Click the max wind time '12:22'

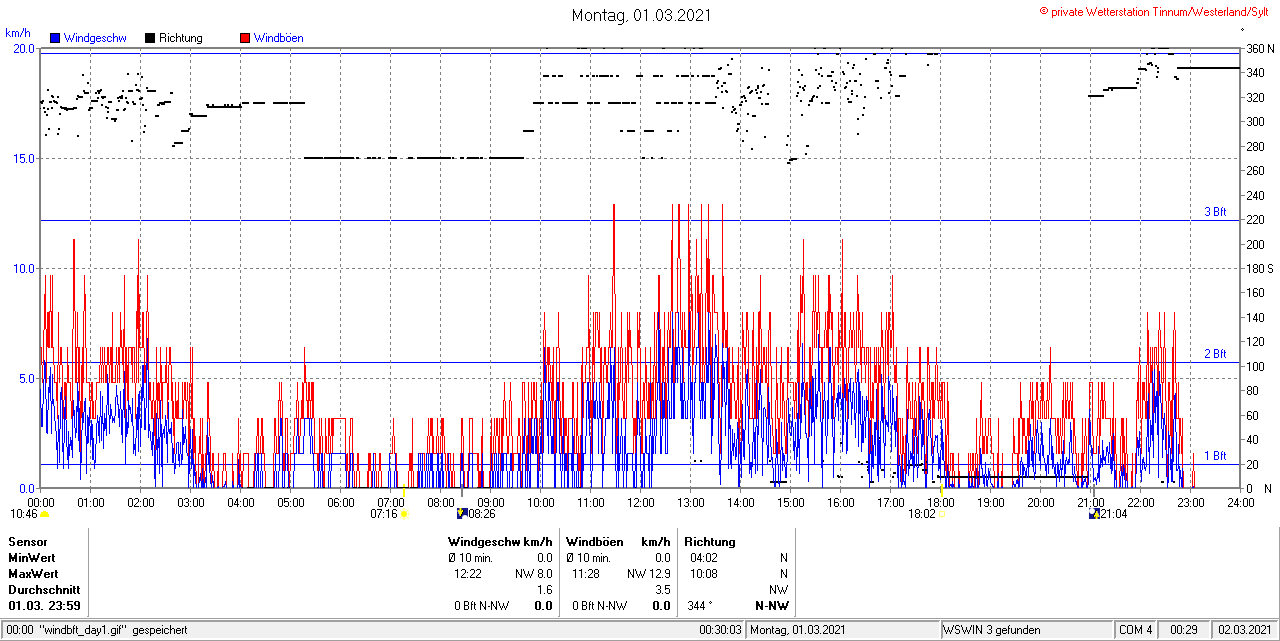[469, 574]
